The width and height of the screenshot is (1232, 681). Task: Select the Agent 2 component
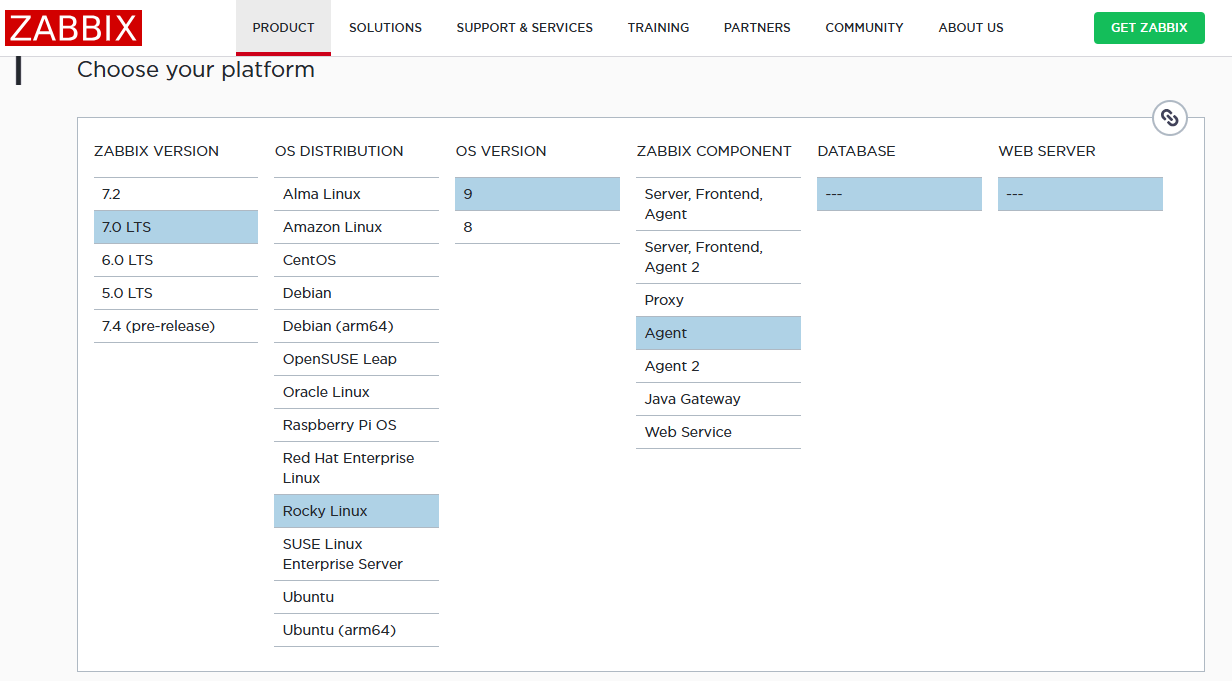(x=719, y=366)
